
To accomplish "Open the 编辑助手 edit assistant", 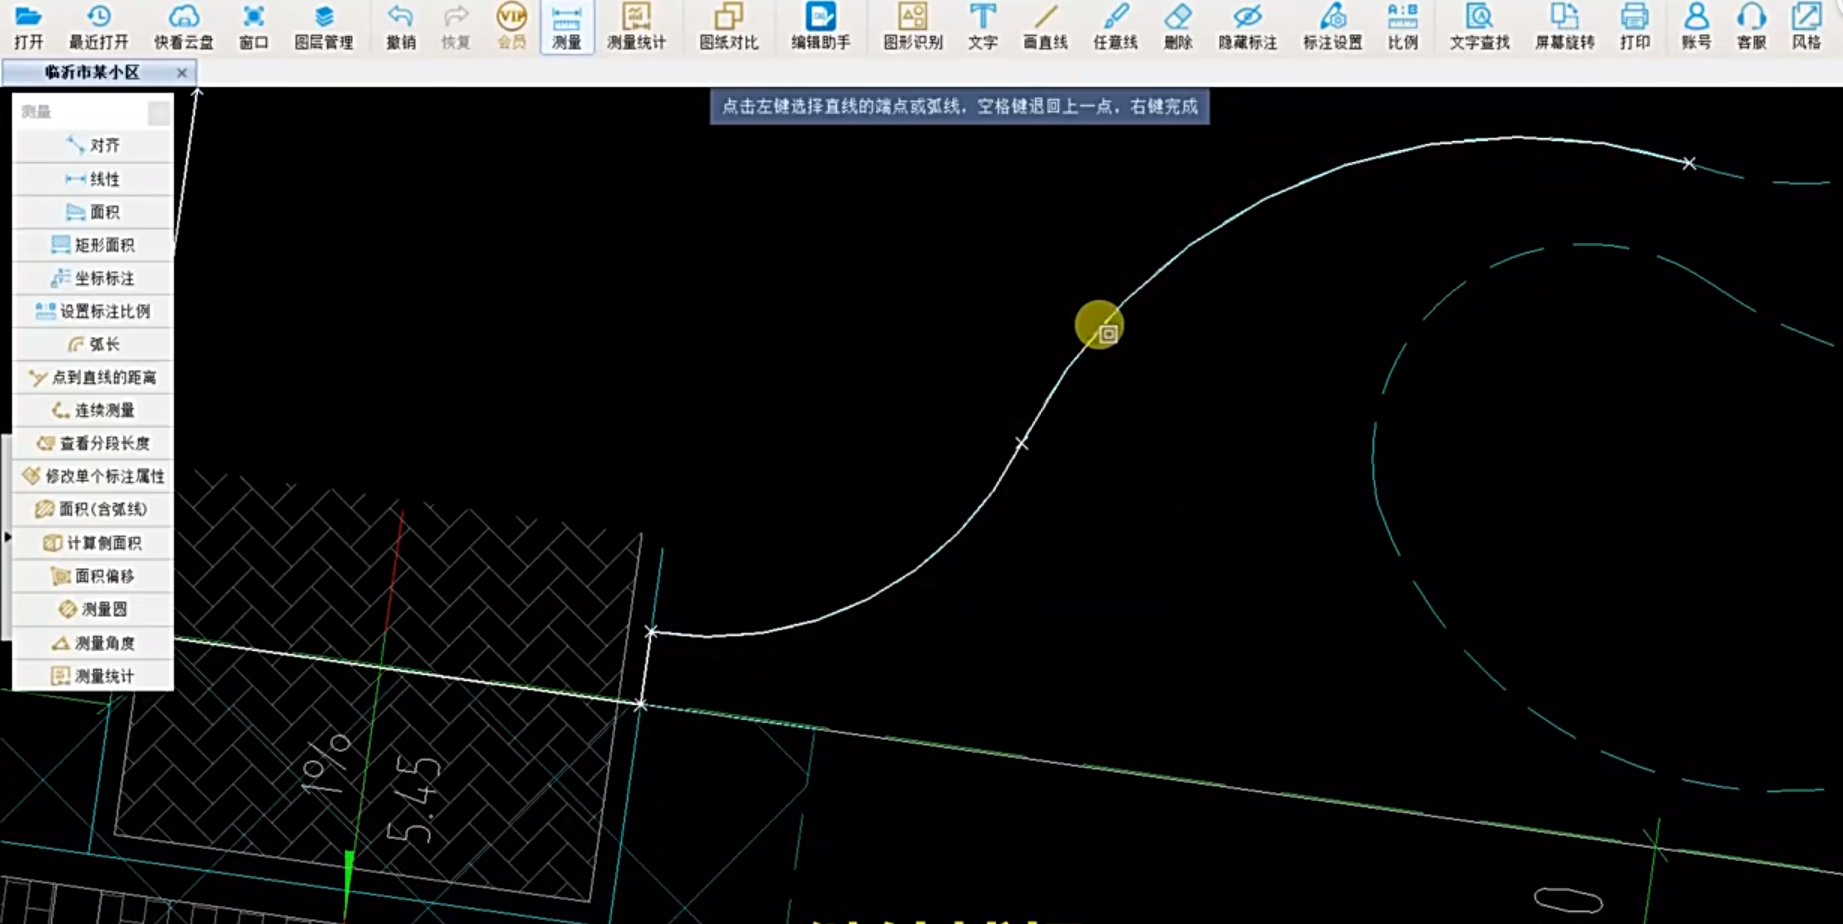I will point(821,27).
